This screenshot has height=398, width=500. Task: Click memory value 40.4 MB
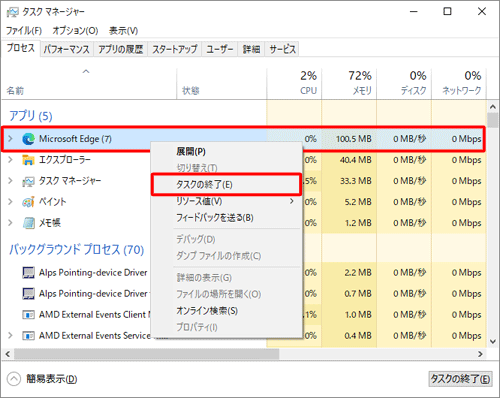[x=356, y=160]
